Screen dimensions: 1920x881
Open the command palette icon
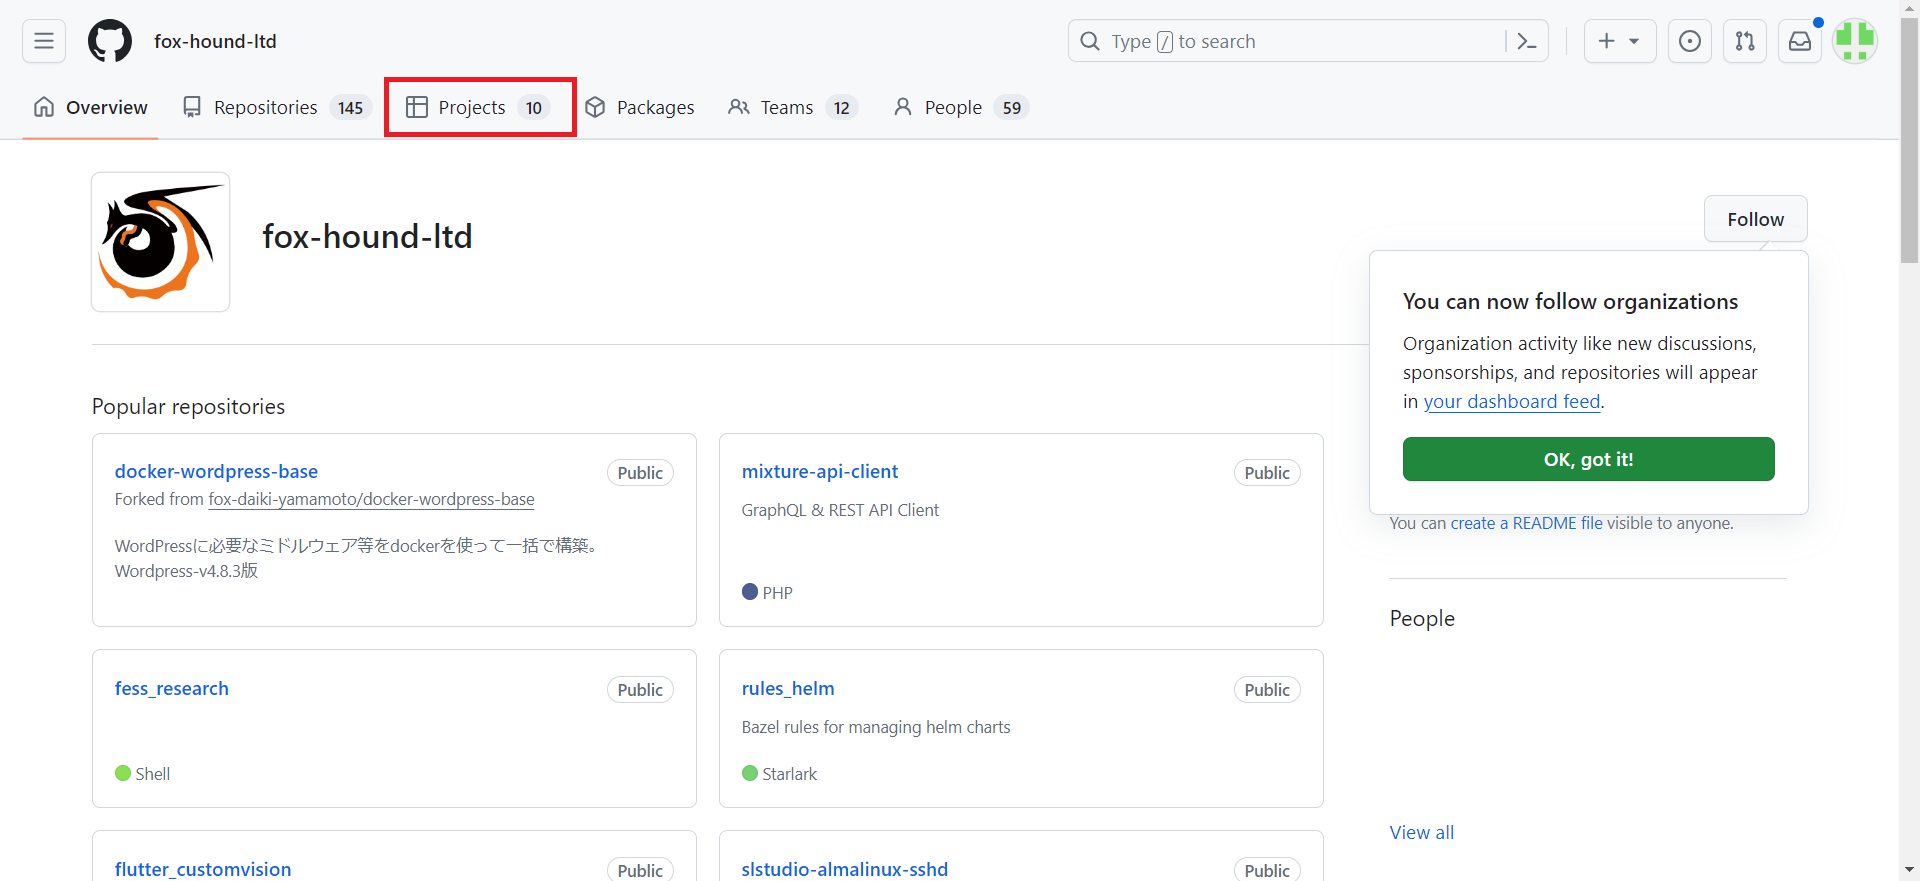point(1526,41)
